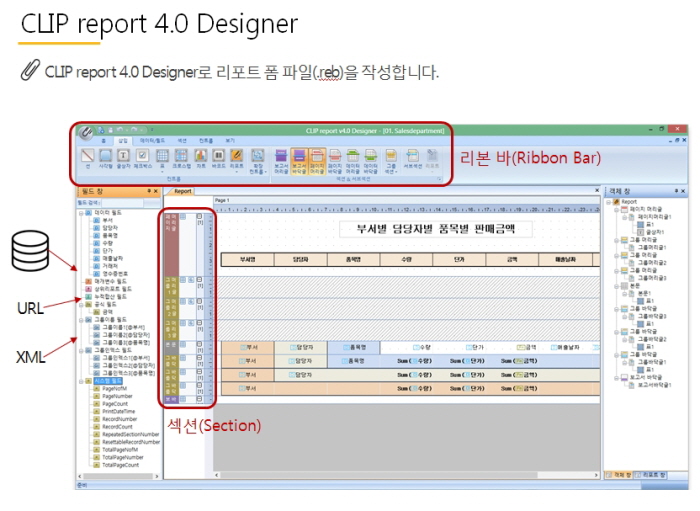Click the Save quick access icon
The height and width of the screenshot is (511, 700).
point(111,130)
